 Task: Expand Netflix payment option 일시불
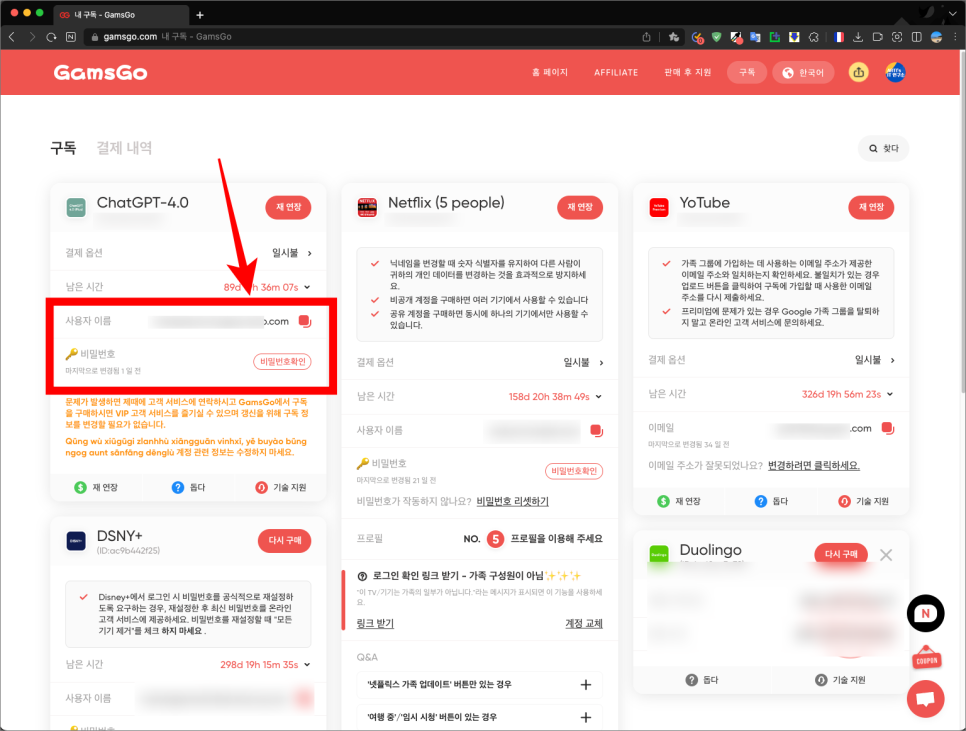pyautogui.click(x=583, y=362)
